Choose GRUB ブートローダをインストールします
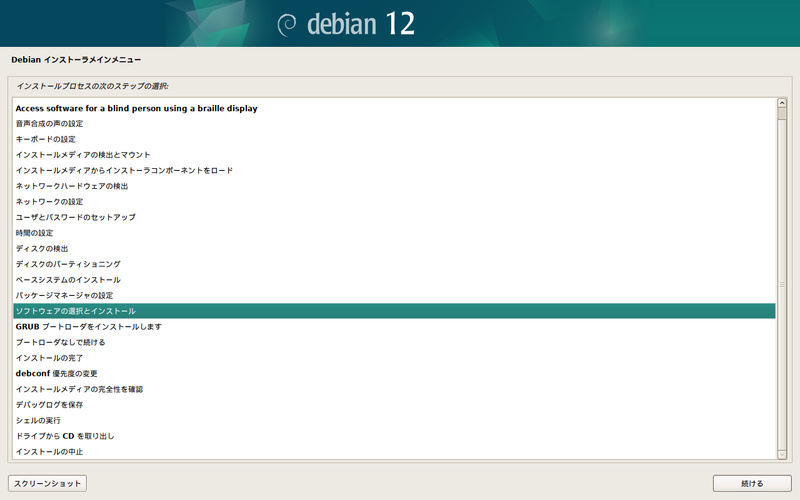 click(x=89, y=327)
